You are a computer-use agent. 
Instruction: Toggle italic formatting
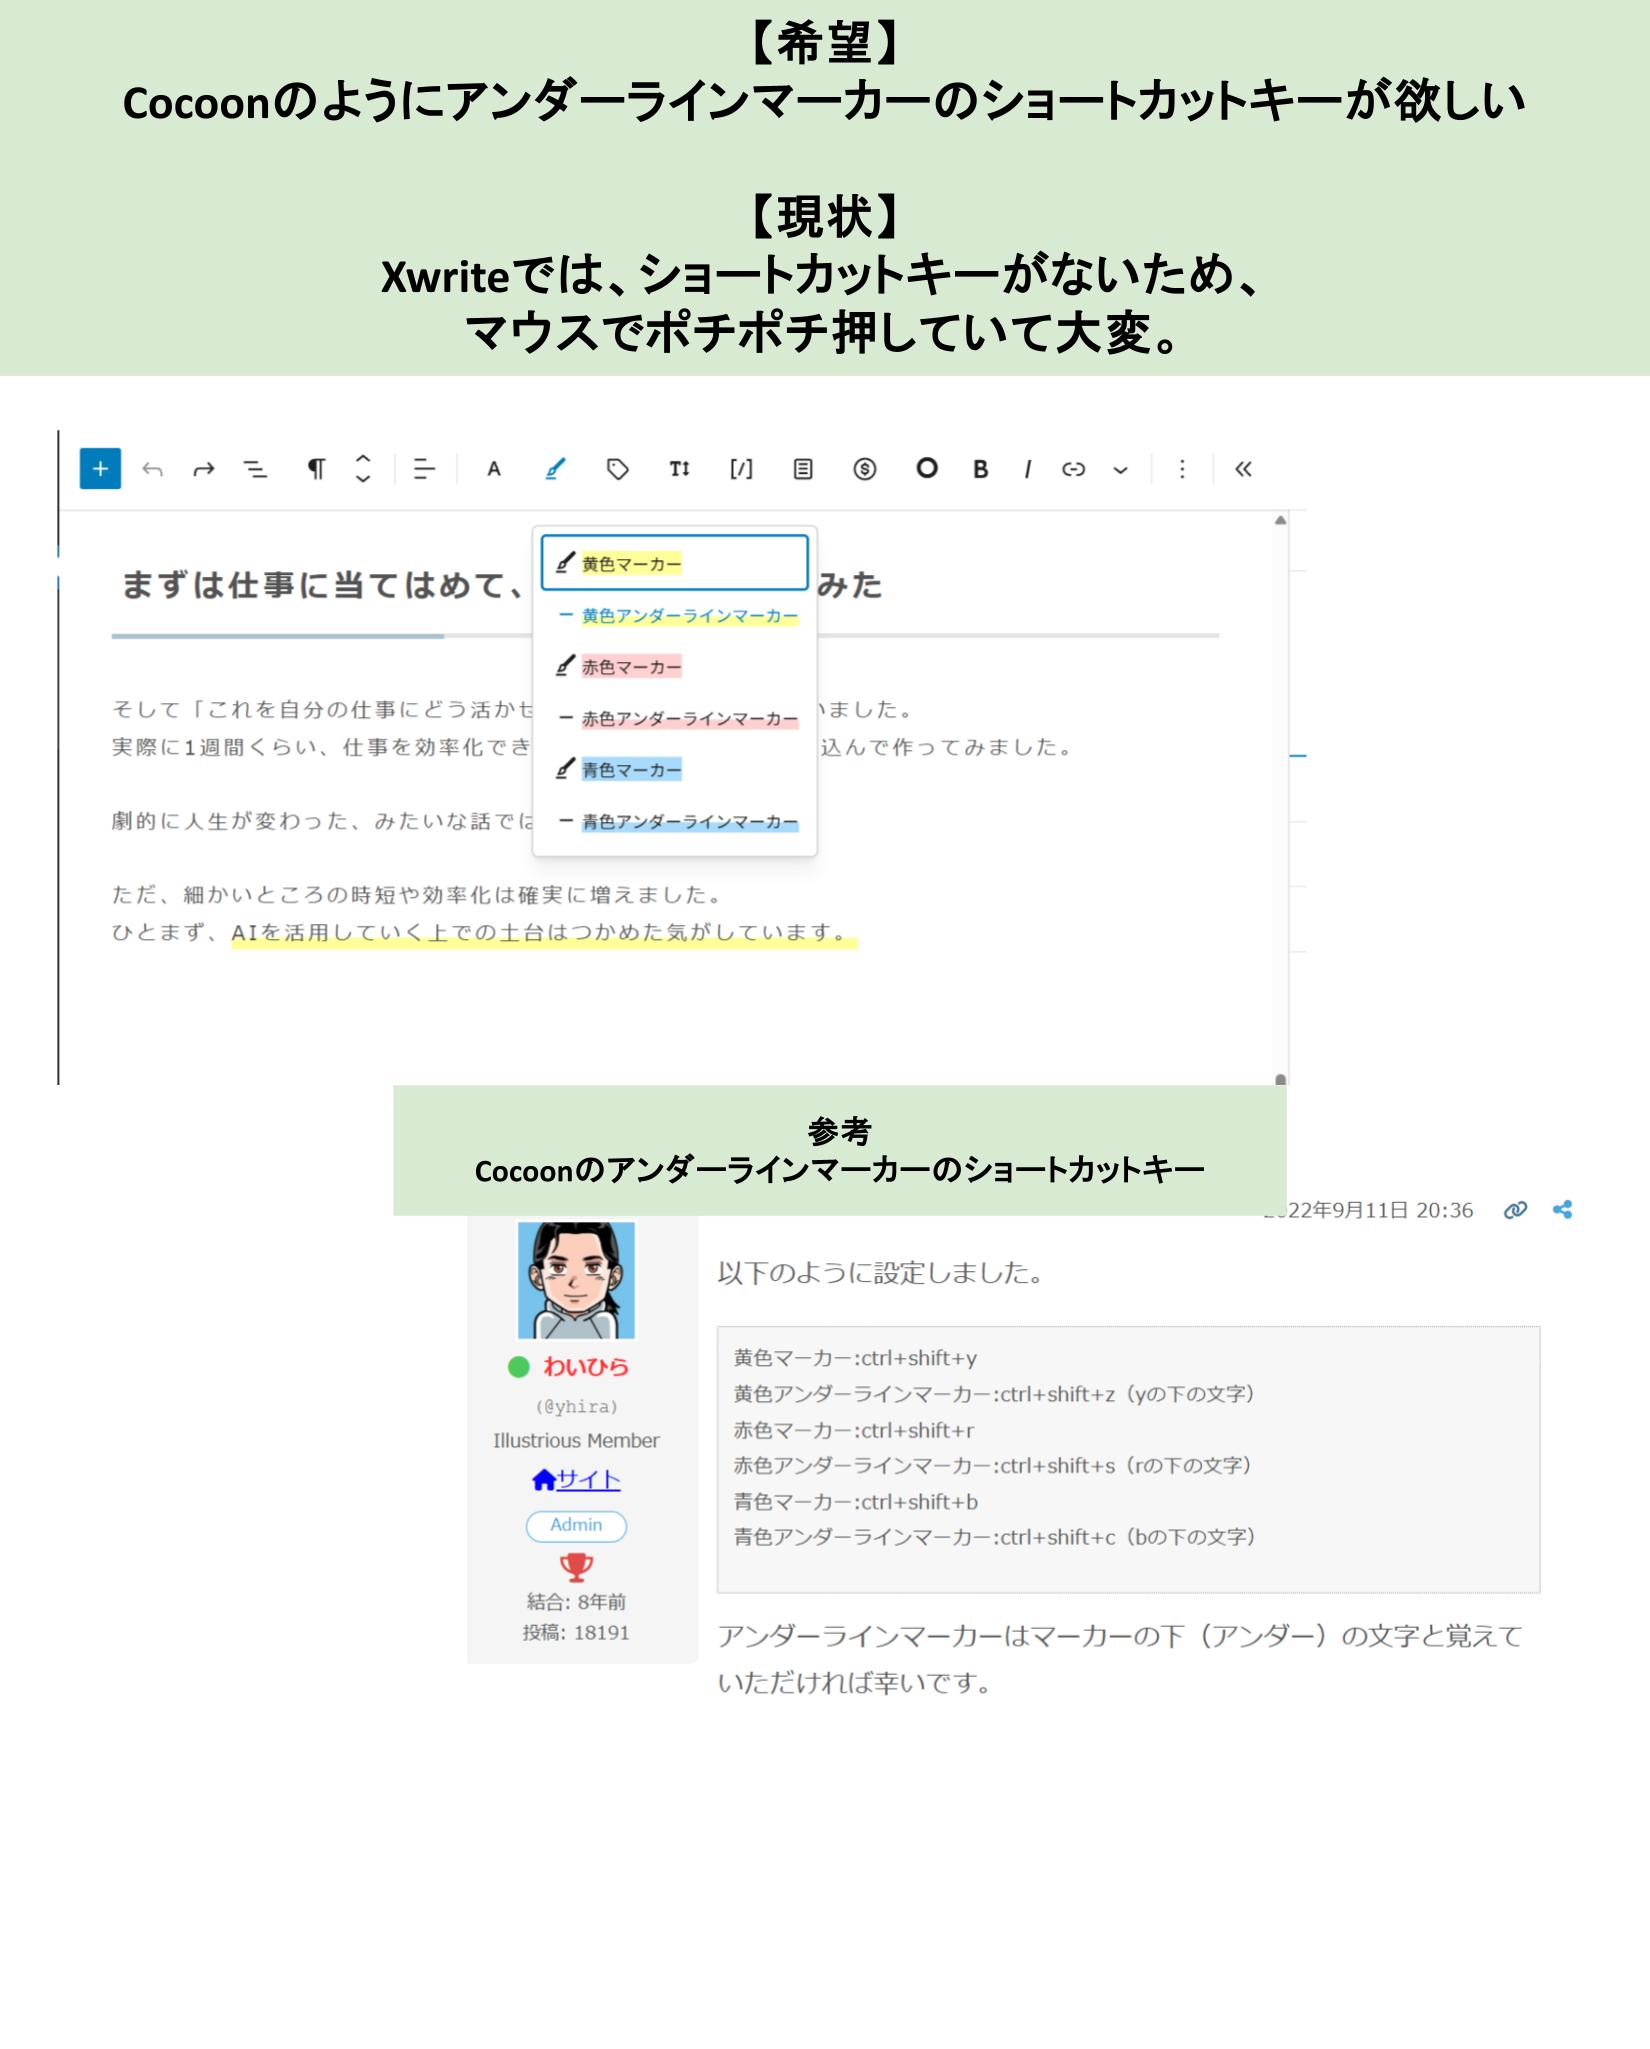point(1027,469)
